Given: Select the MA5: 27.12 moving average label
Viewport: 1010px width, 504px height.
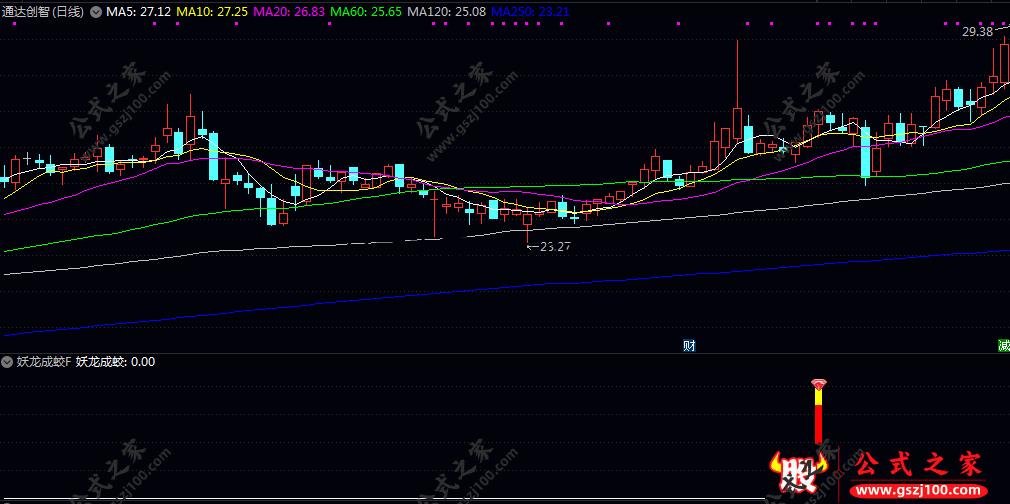Looking at the screenshot, I should pos(138,12).
